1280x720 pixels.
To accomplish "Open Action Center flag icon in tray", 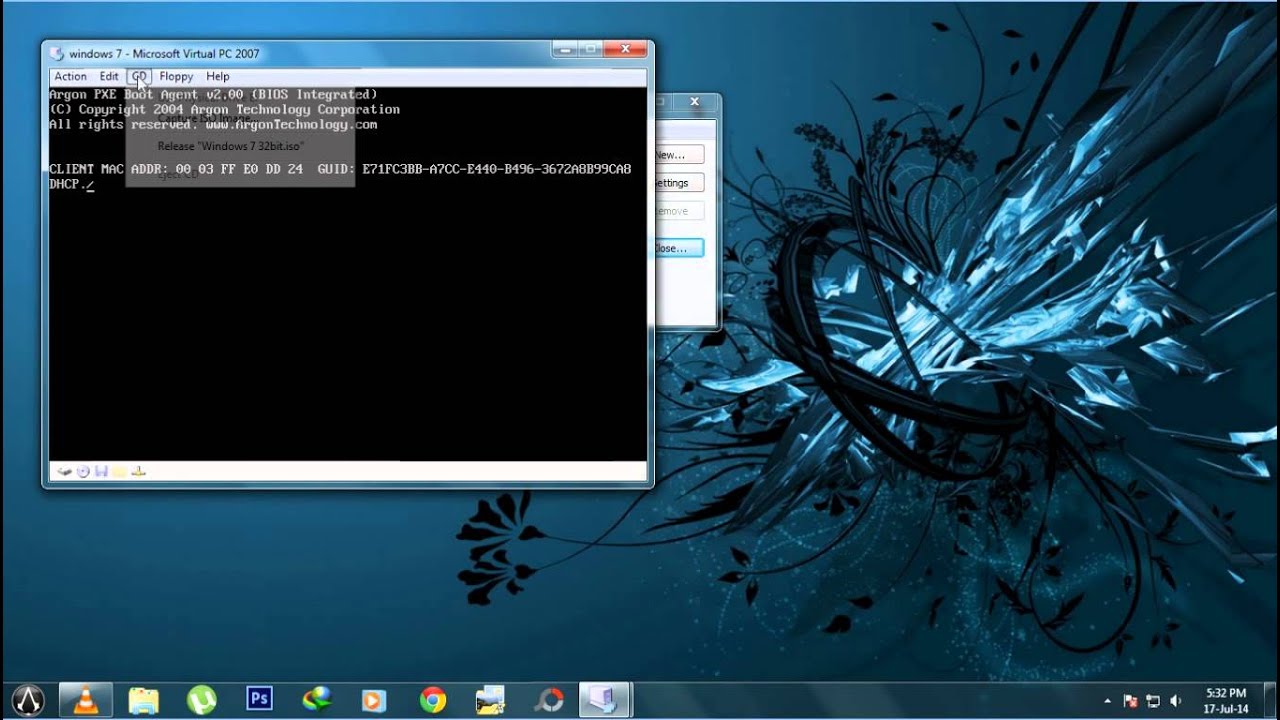I will 1131,701.
